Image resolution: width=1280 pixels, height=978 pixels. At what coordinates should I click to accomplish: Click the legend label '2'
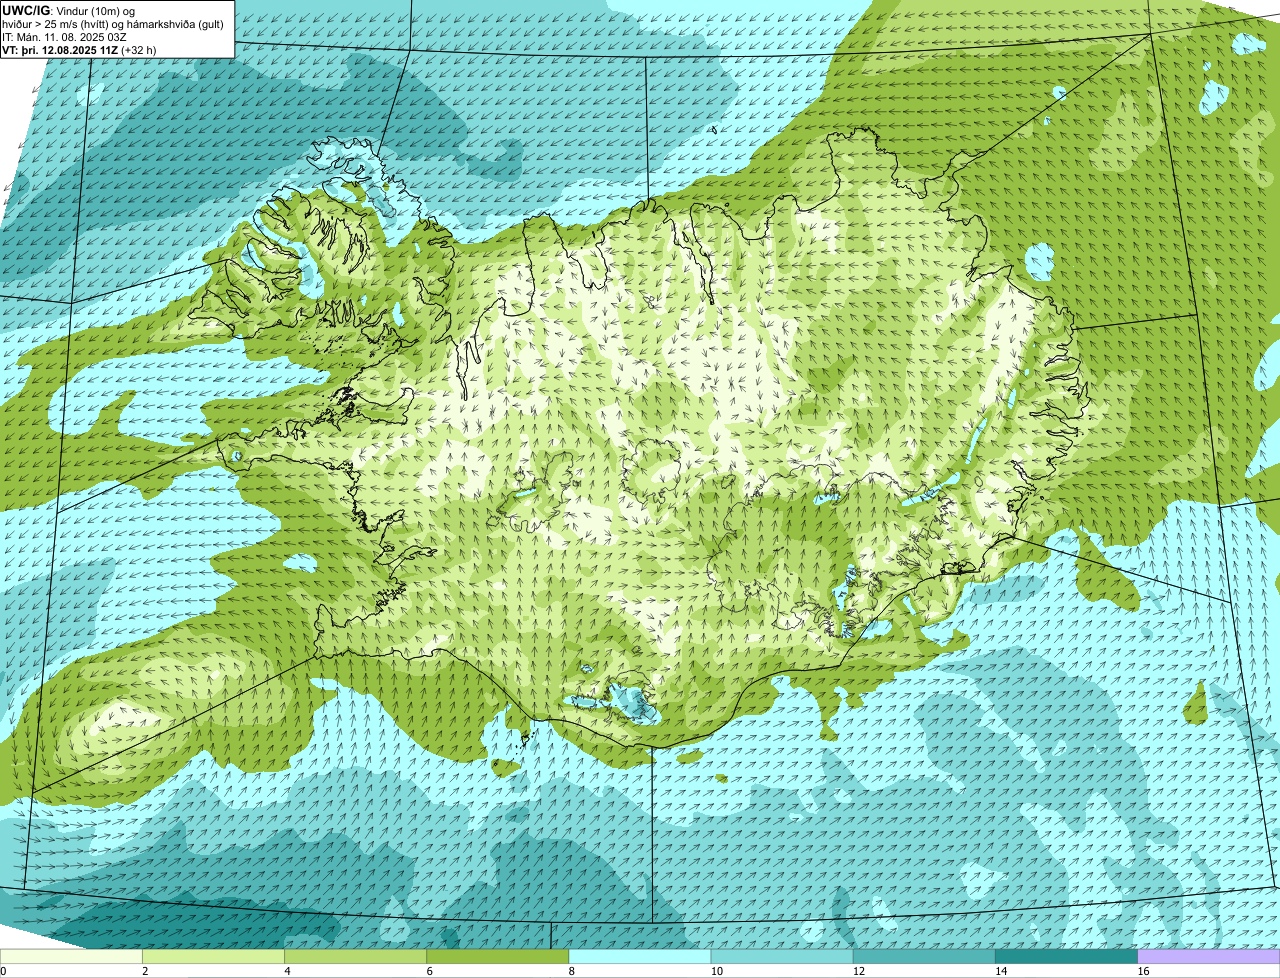[145, 971]
